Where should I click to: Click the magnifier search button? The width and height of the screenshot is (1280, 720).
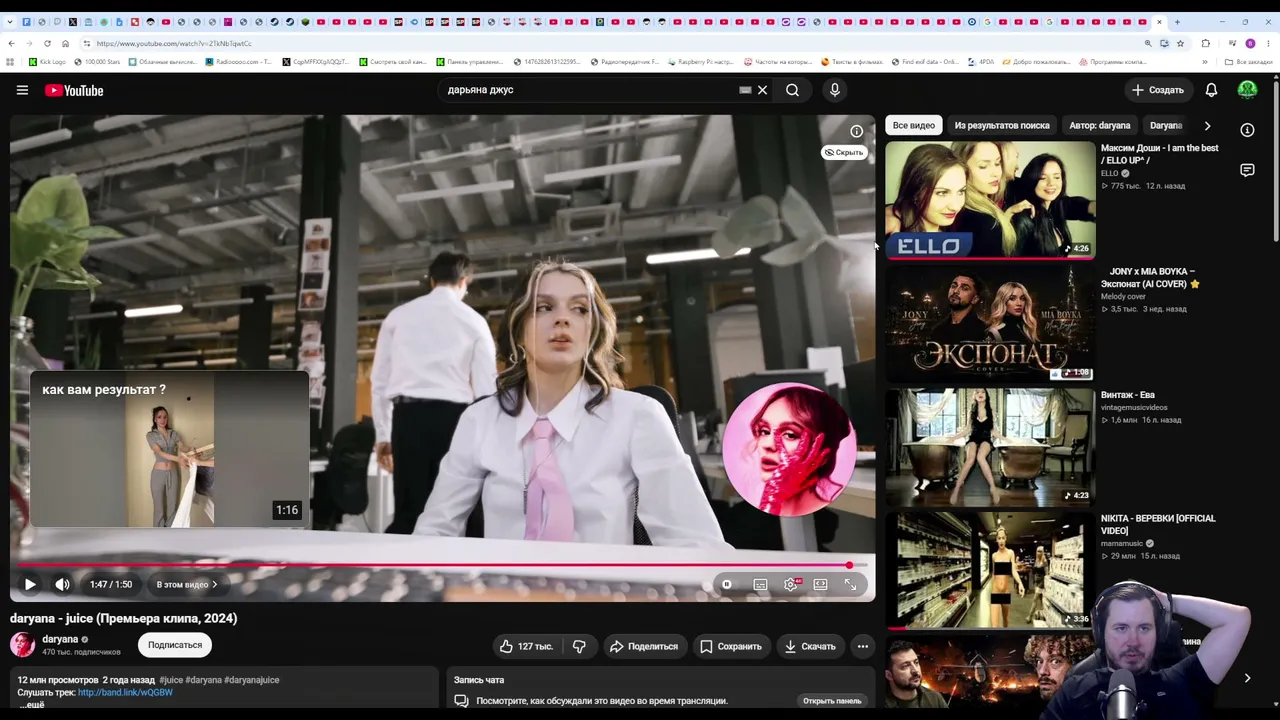click(792, 90)
